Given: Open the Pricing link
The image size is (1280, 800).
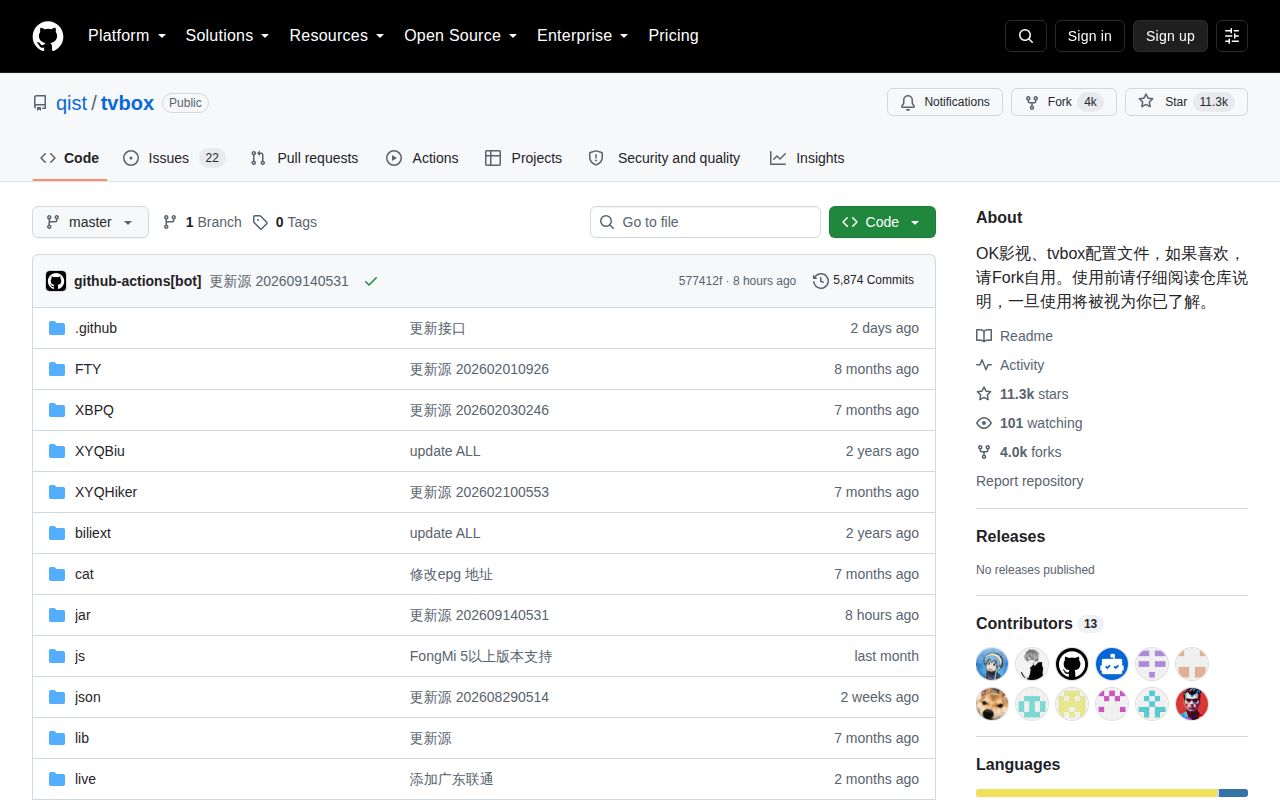Looking at the screenshot, I should pyautogui.click(x=673, y=36).
